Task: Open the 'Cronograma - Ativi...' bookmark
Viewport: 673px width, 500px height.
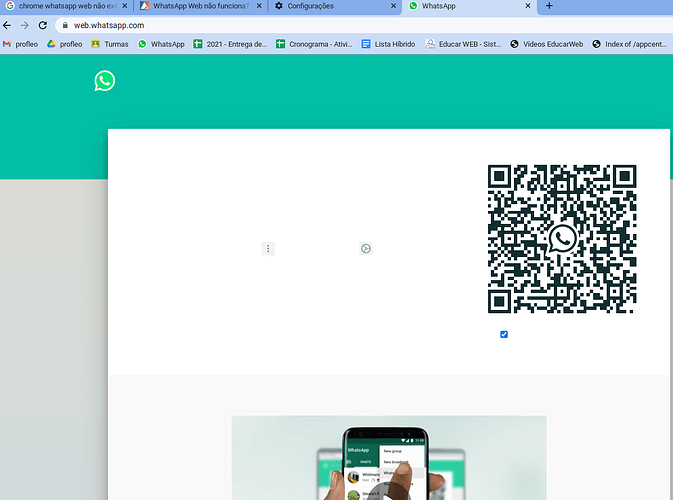Action: pos(314,44)
